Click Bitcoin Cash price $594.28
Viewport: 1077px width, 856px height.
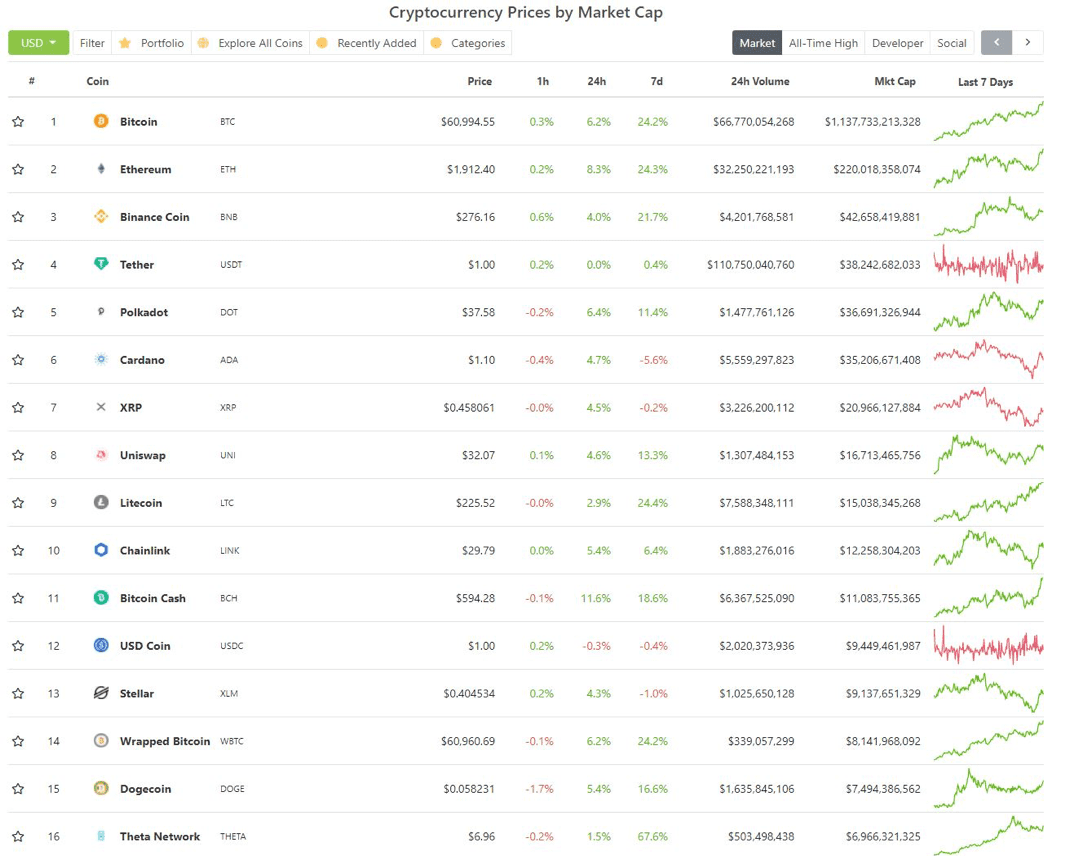(x=475, y=598)
